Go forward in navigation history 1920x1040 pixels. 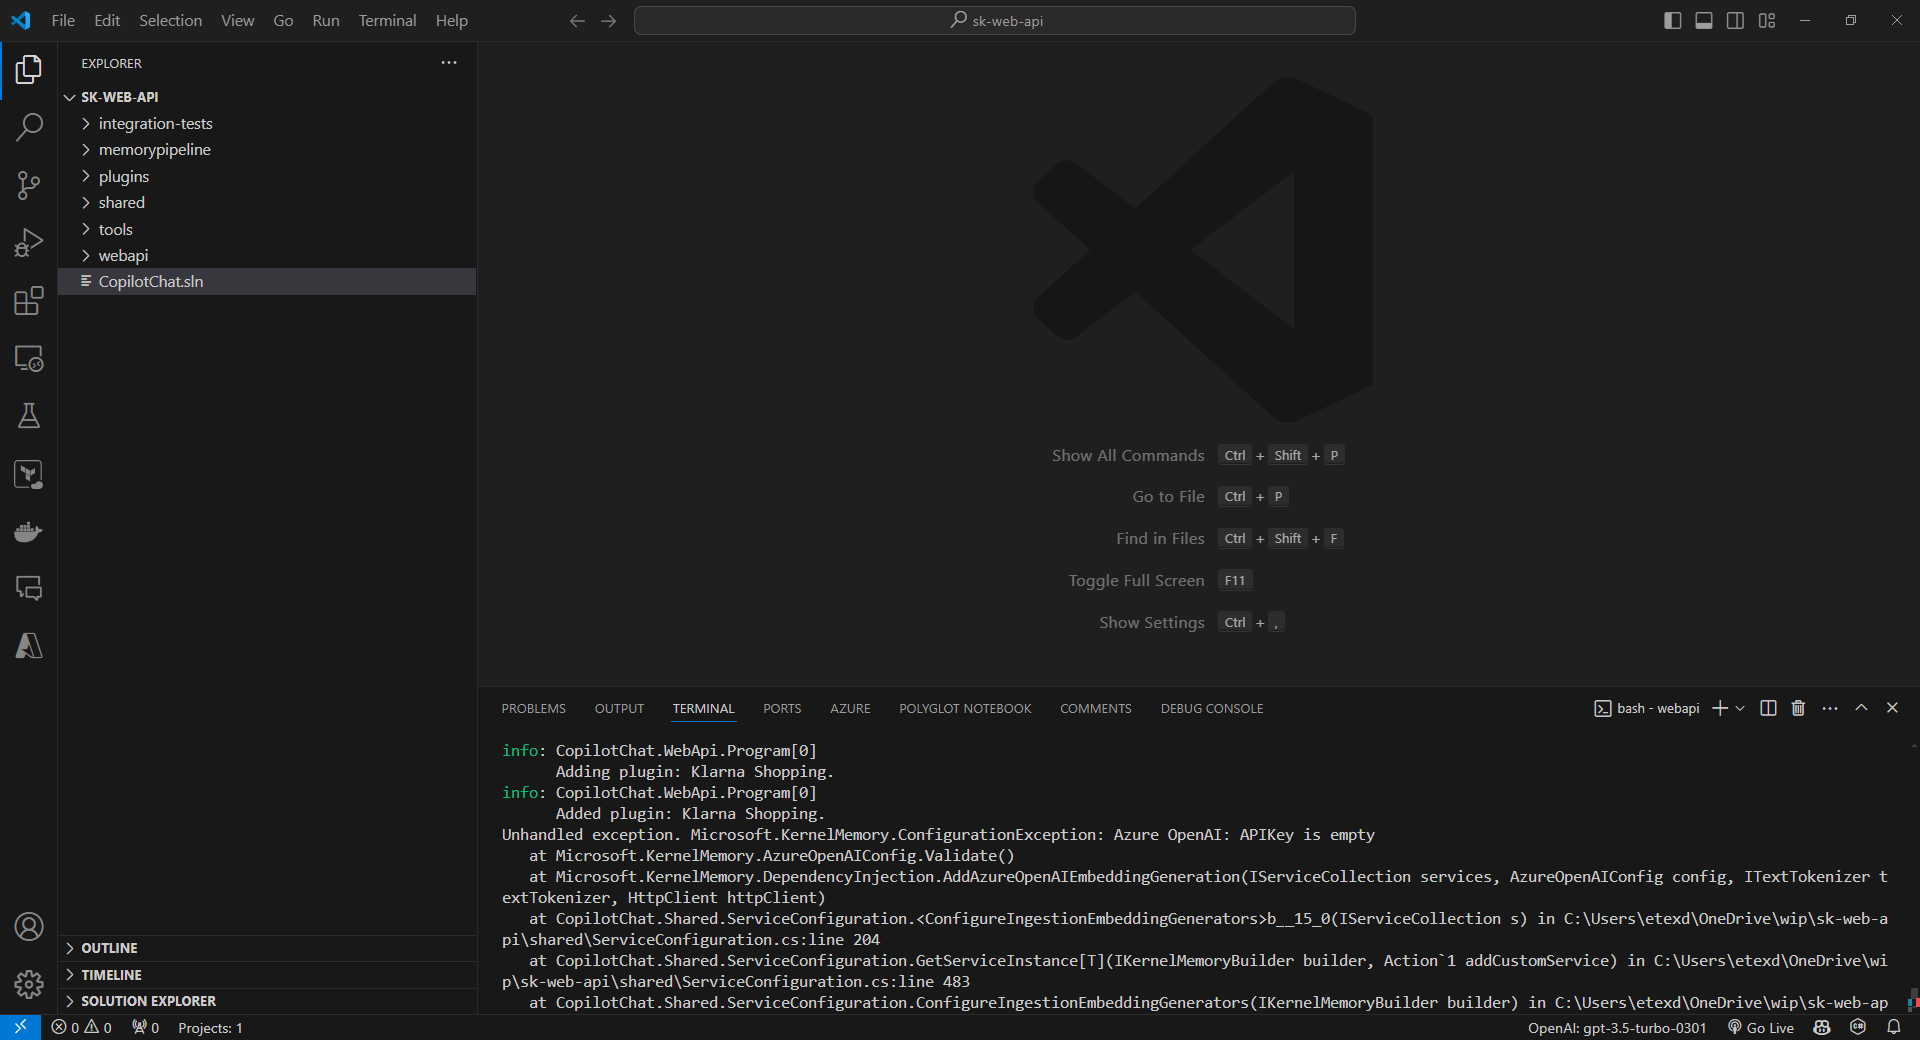[609, 20]
